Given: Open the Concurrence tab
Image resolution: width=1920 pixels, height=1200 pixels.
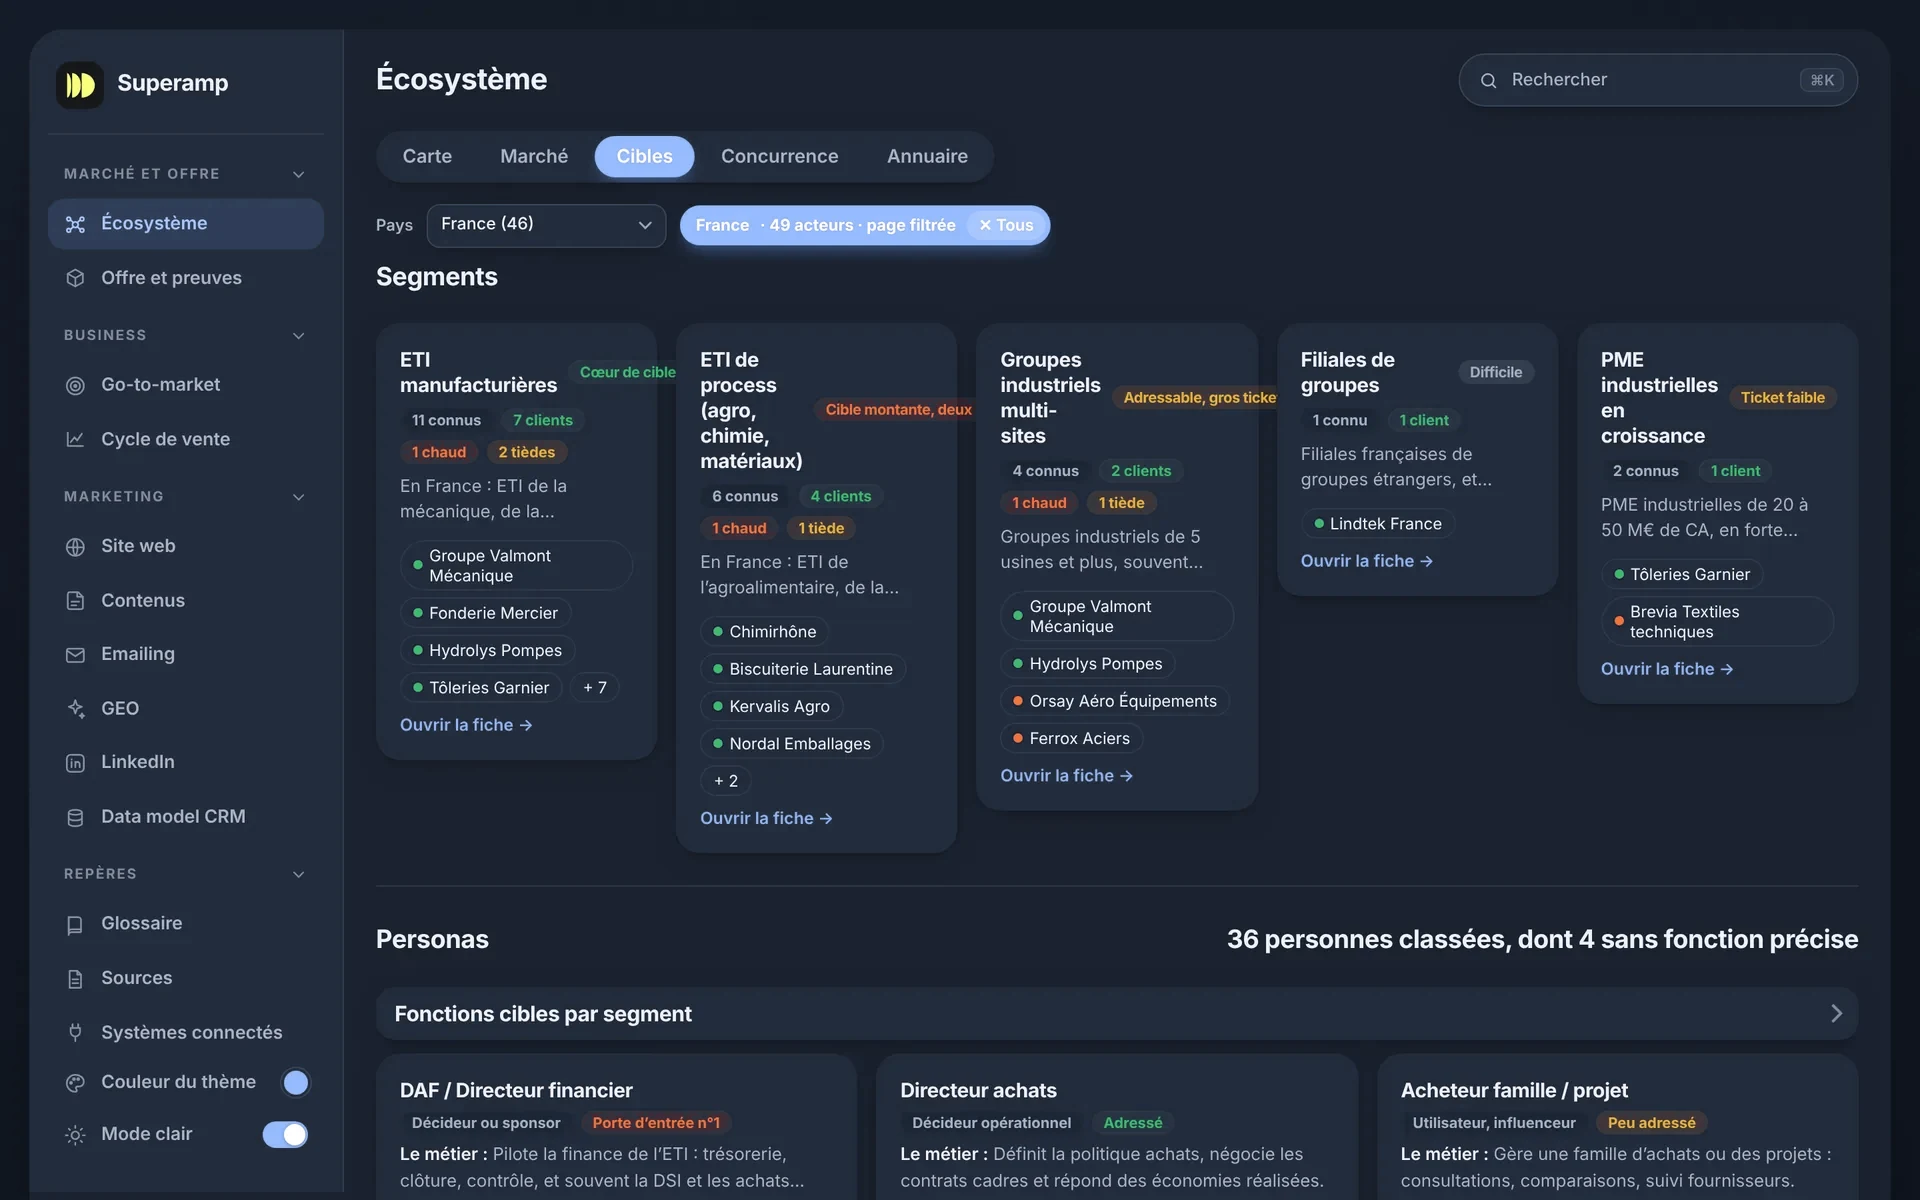Looking at the screenshot, I should [779, 156].
